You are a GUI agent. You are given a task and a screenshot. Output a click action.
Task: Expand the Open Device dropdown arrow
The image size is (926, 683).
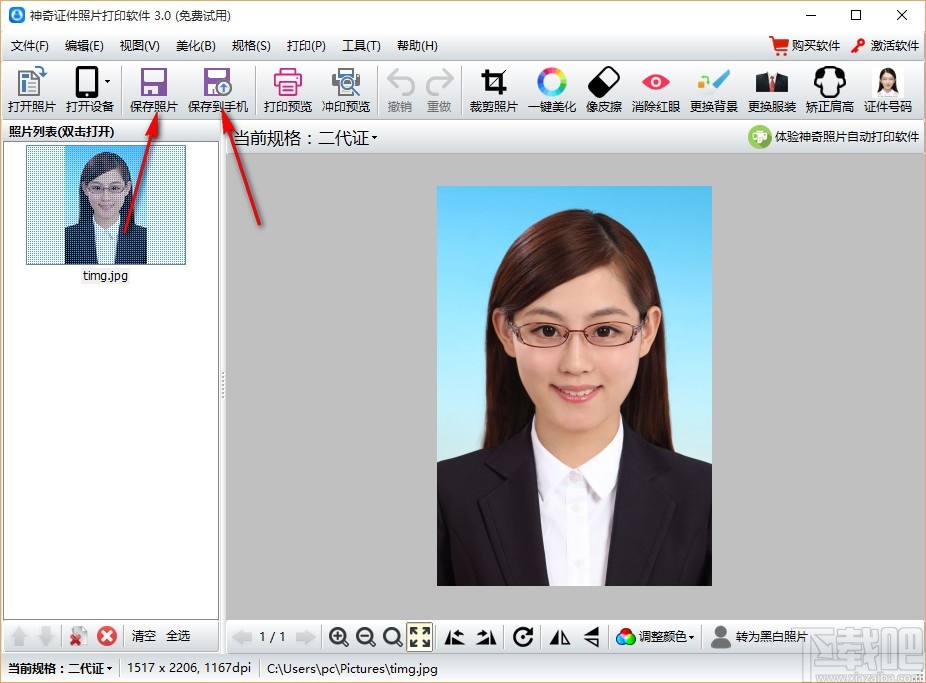107,81
